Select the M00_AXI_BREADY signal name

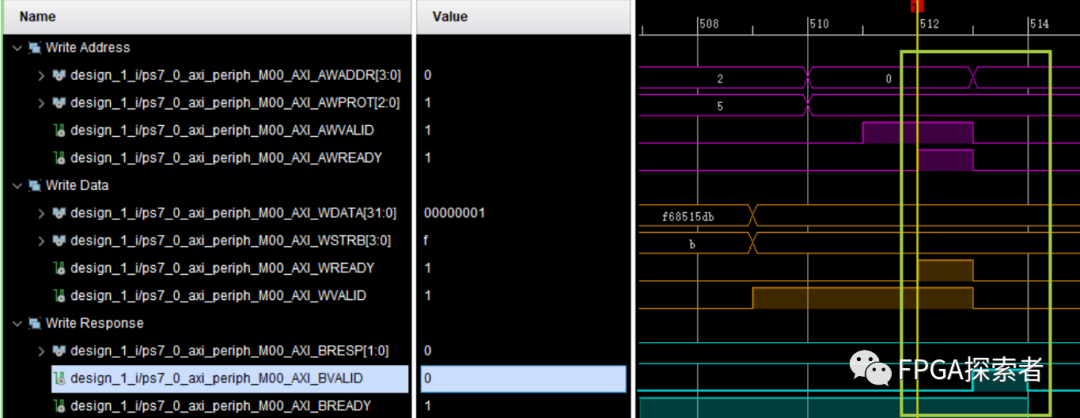(x=220, y=406)
